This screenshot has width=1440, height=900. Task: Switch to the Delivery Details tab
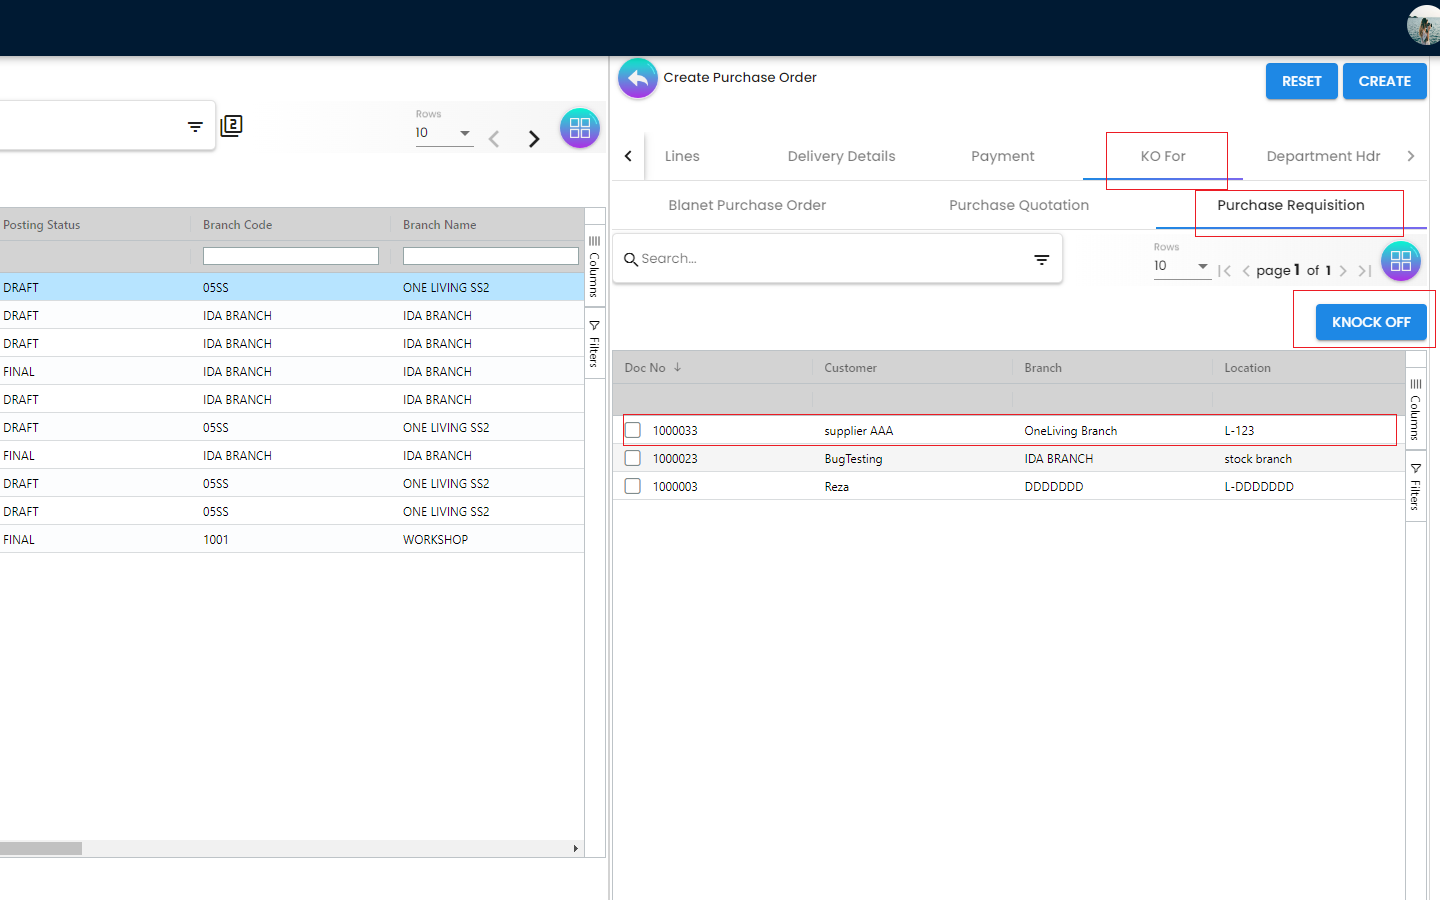tap(841, 156)
